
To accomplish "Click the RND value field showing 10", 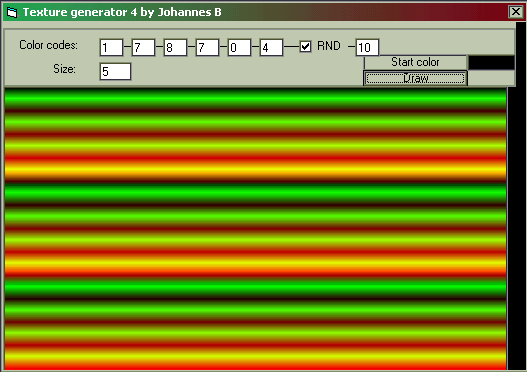I will [x=367, y=47].
